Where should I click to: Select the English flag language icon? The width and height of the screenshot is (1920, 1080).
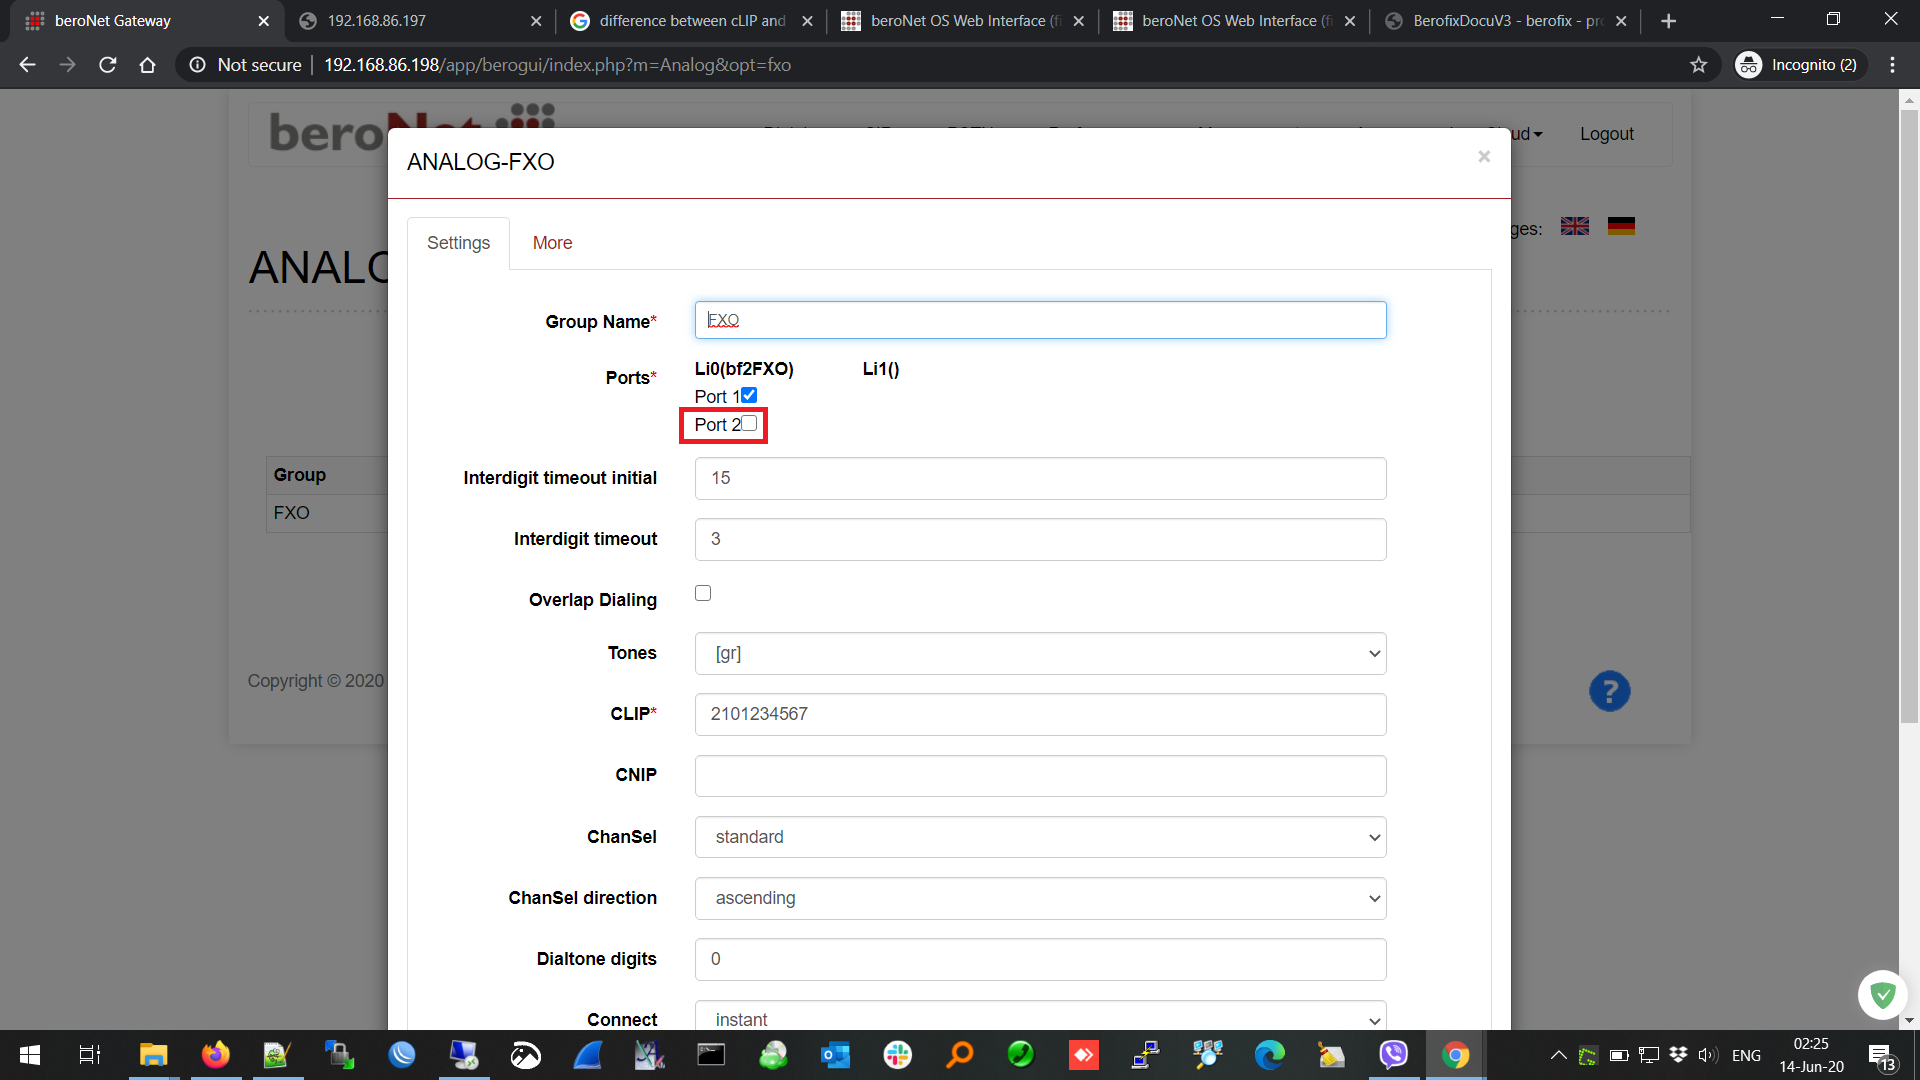[x=1575, y=227]
